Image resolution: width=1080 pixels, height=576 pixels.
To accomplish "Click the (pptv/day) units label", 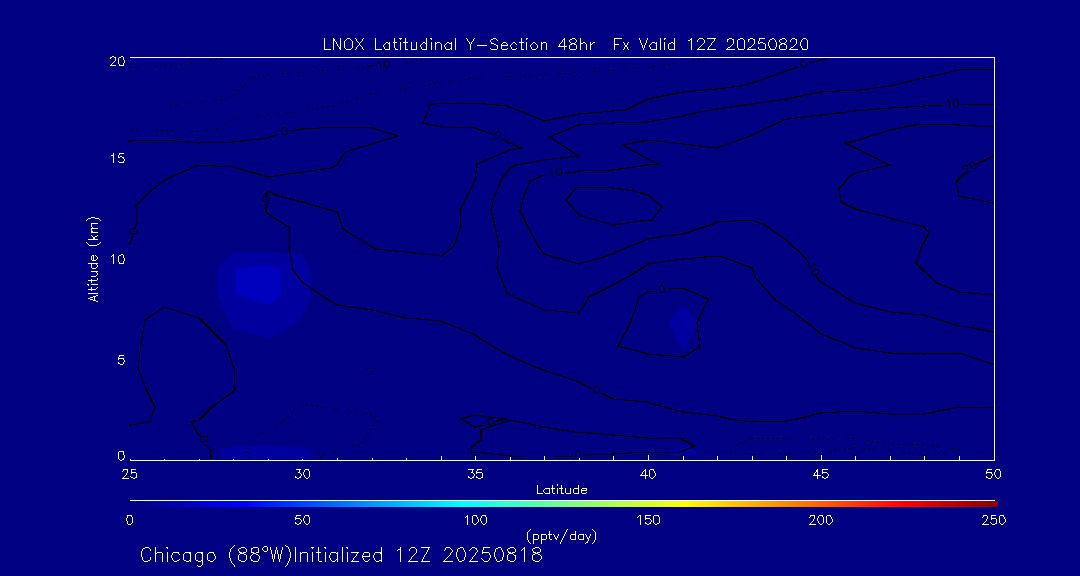I will [x=561, y=536].
